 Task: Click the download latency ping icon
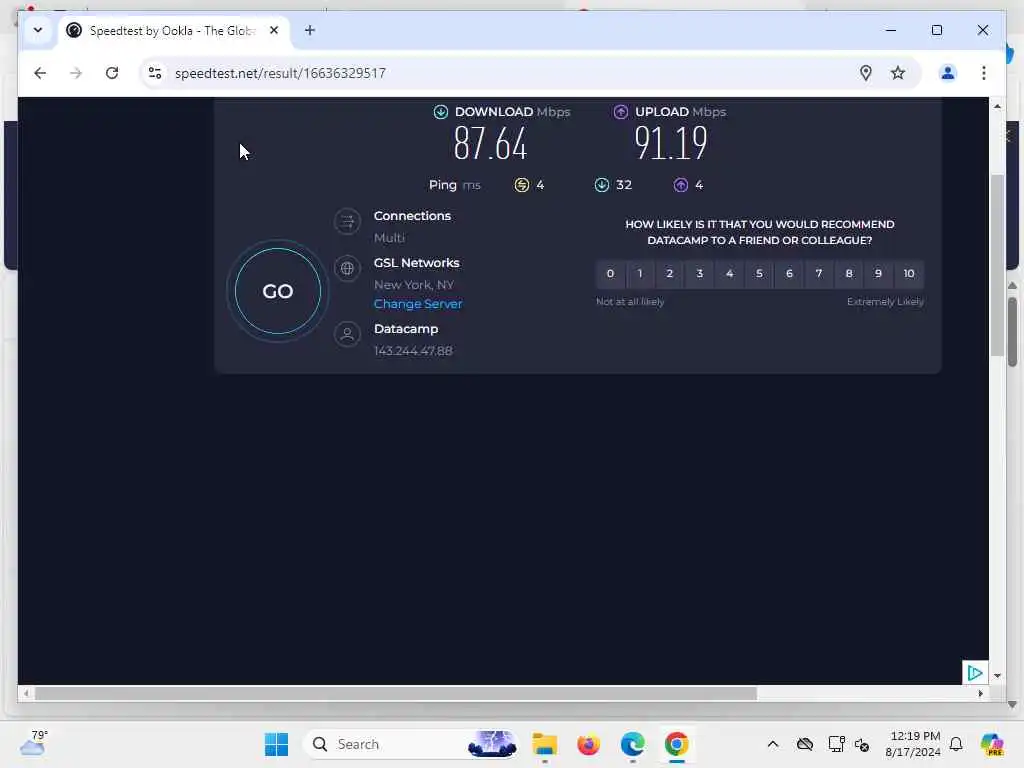pos(601,185)
